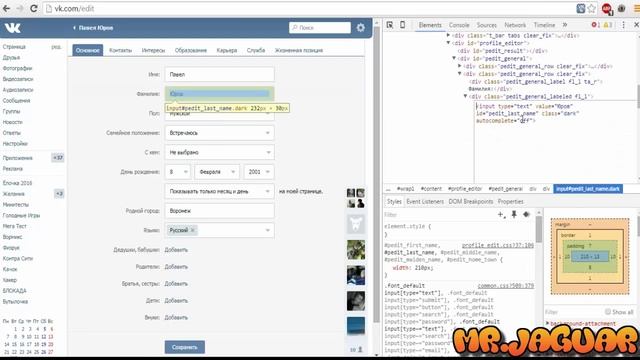Screen dimensions: 640x360
Task: Open the Event Listeners tab
Action: pyautogui.click(x=425, y=202)
